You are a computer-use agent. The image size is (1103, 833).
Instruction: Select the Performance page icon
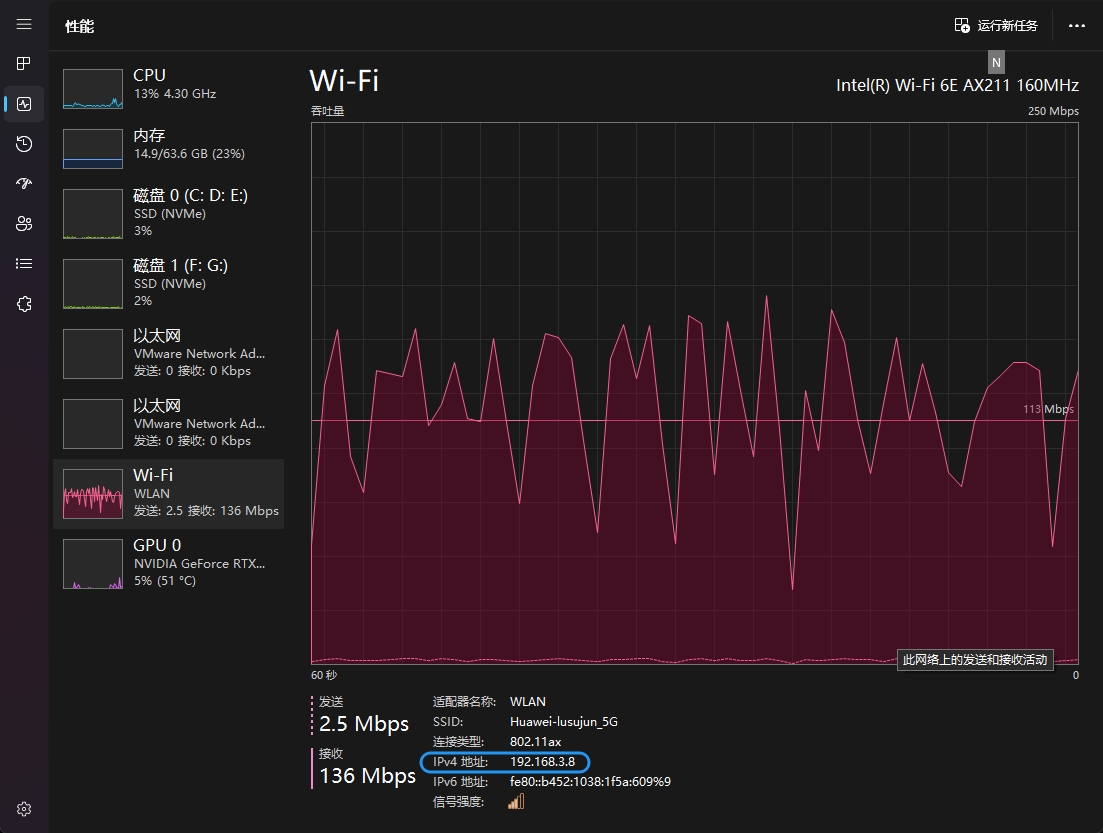pyautogui.click(x=24, y=104)
